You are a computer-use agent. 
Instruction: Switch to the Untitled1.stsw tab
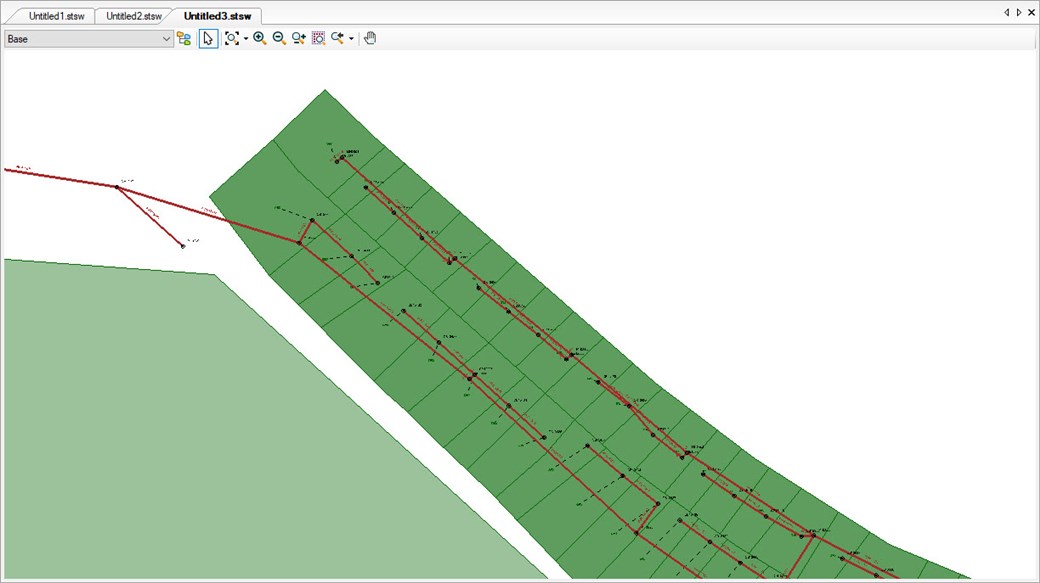click(x=57, y=16)
